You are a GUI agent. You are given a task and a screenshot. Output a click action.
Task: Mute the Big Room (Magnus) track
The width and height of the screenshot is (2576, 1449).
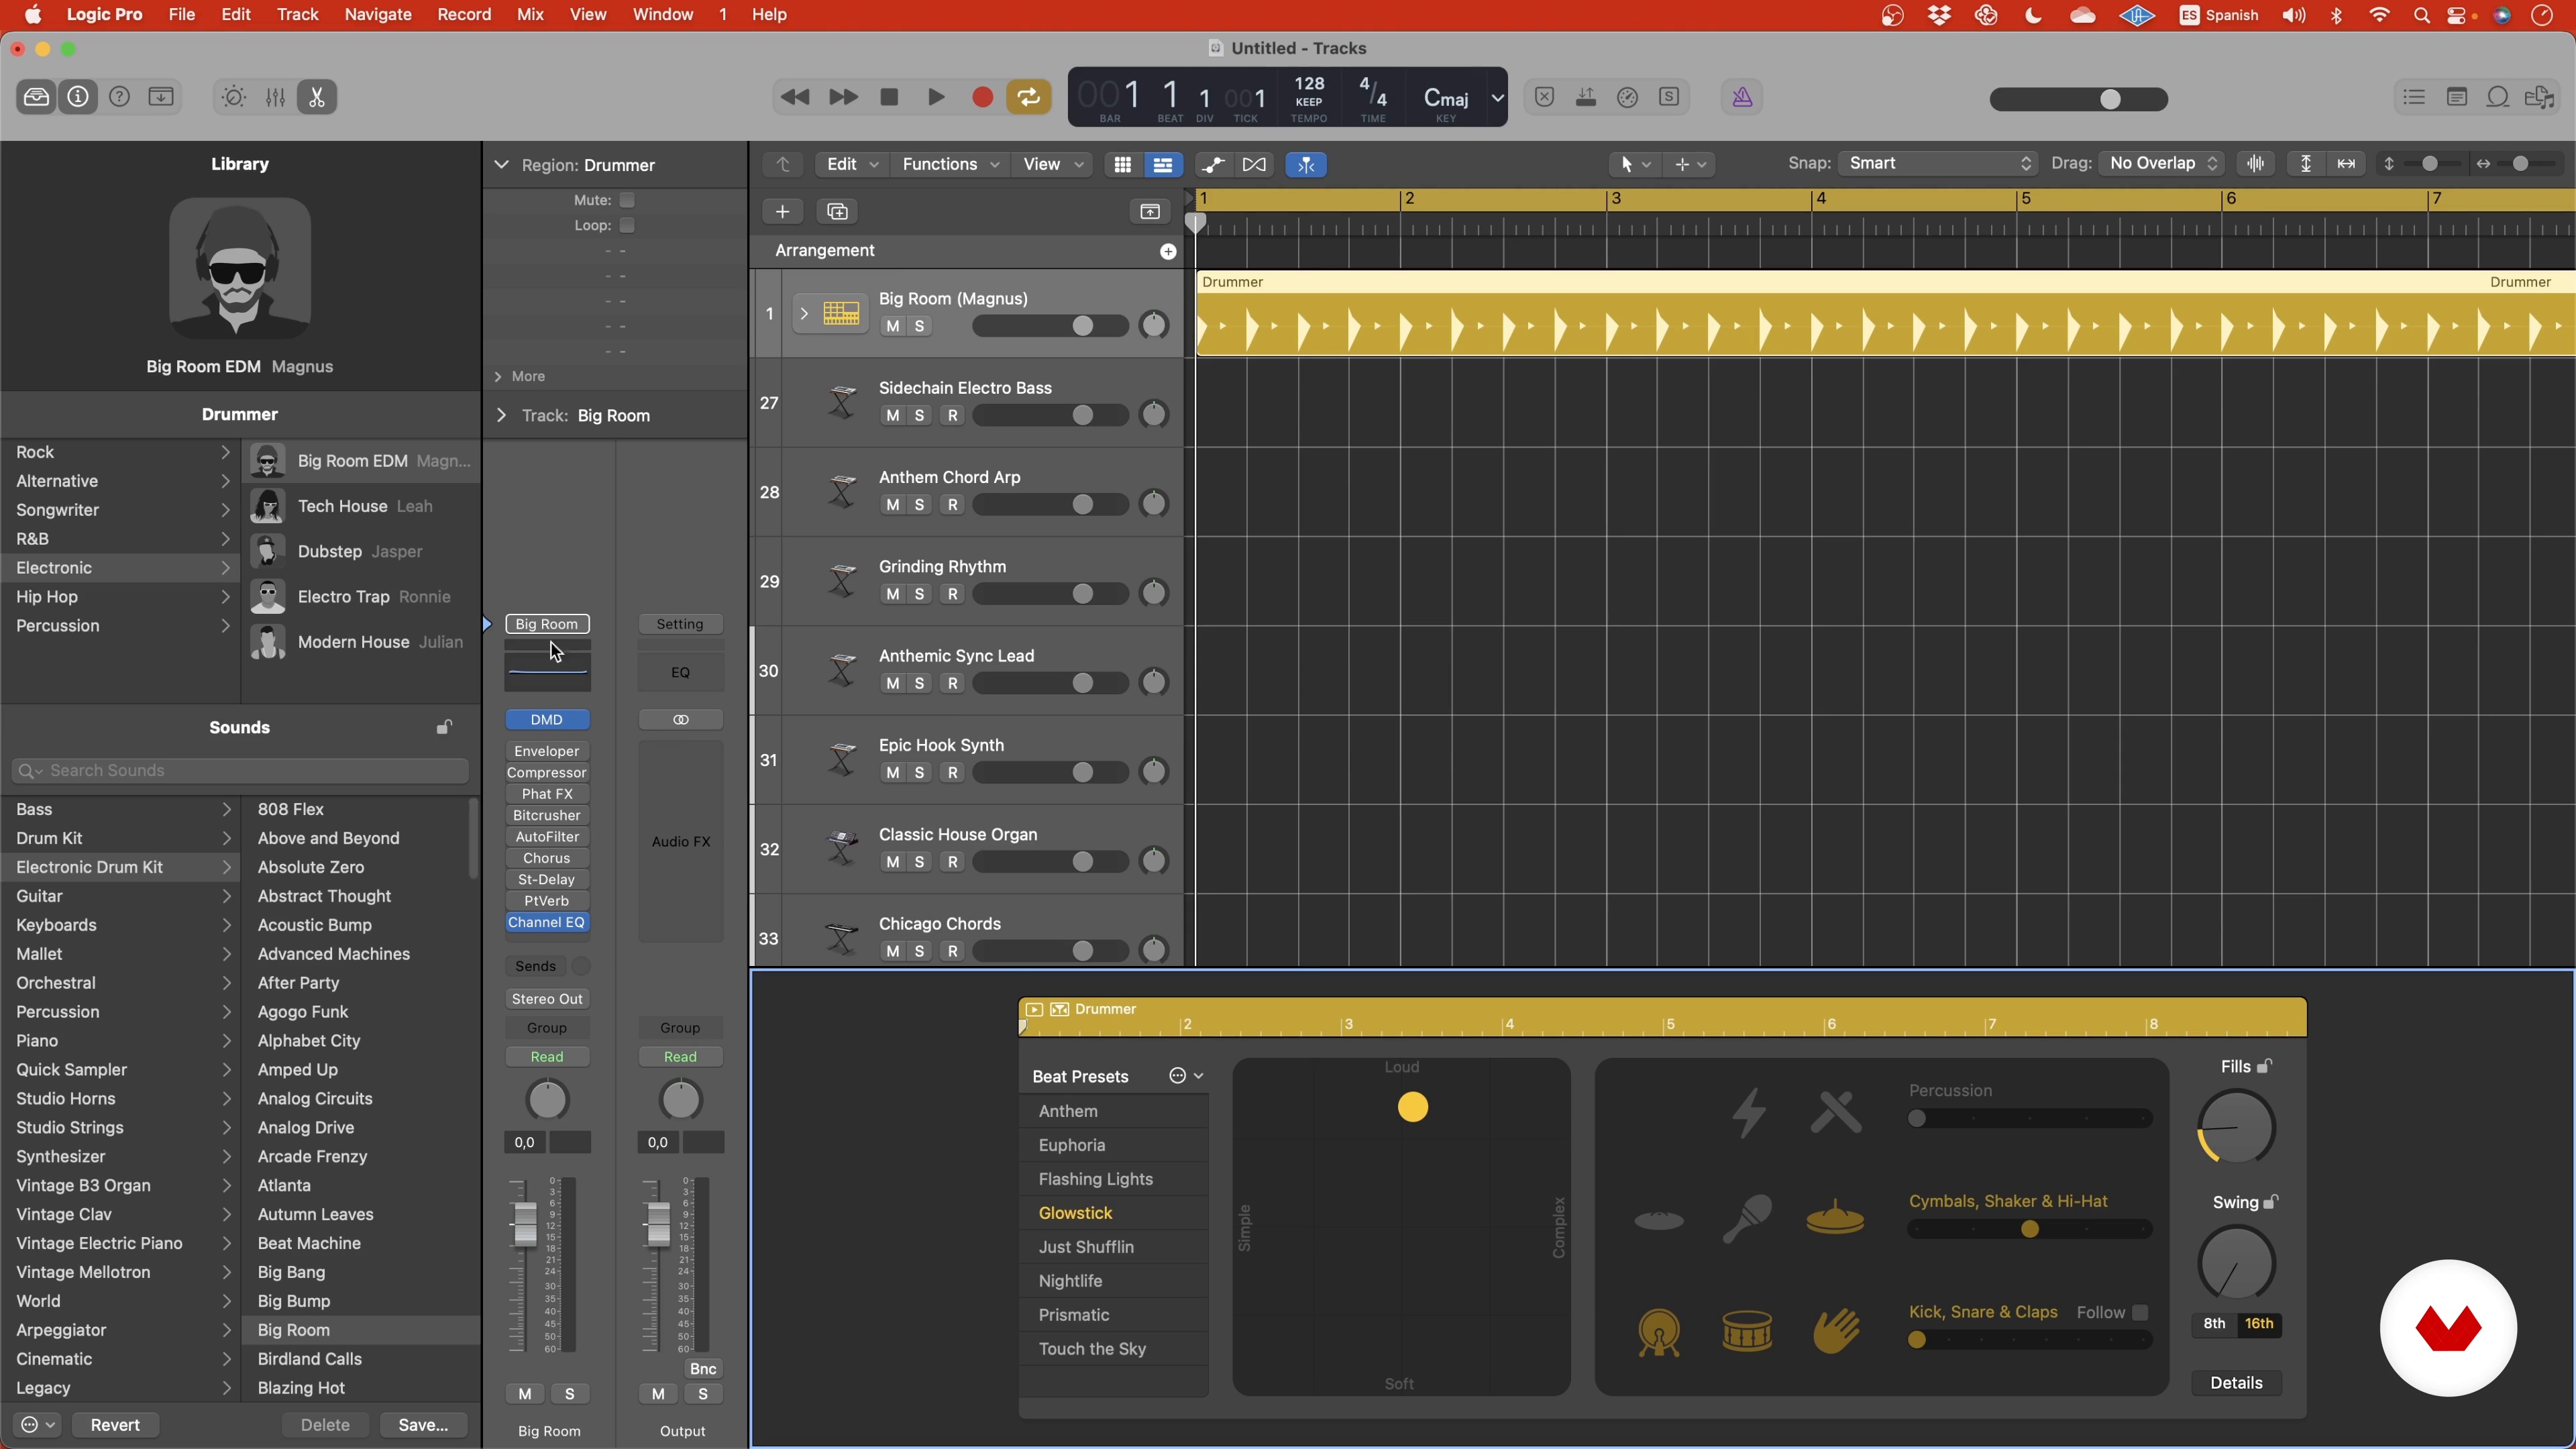tap(893, 326)
